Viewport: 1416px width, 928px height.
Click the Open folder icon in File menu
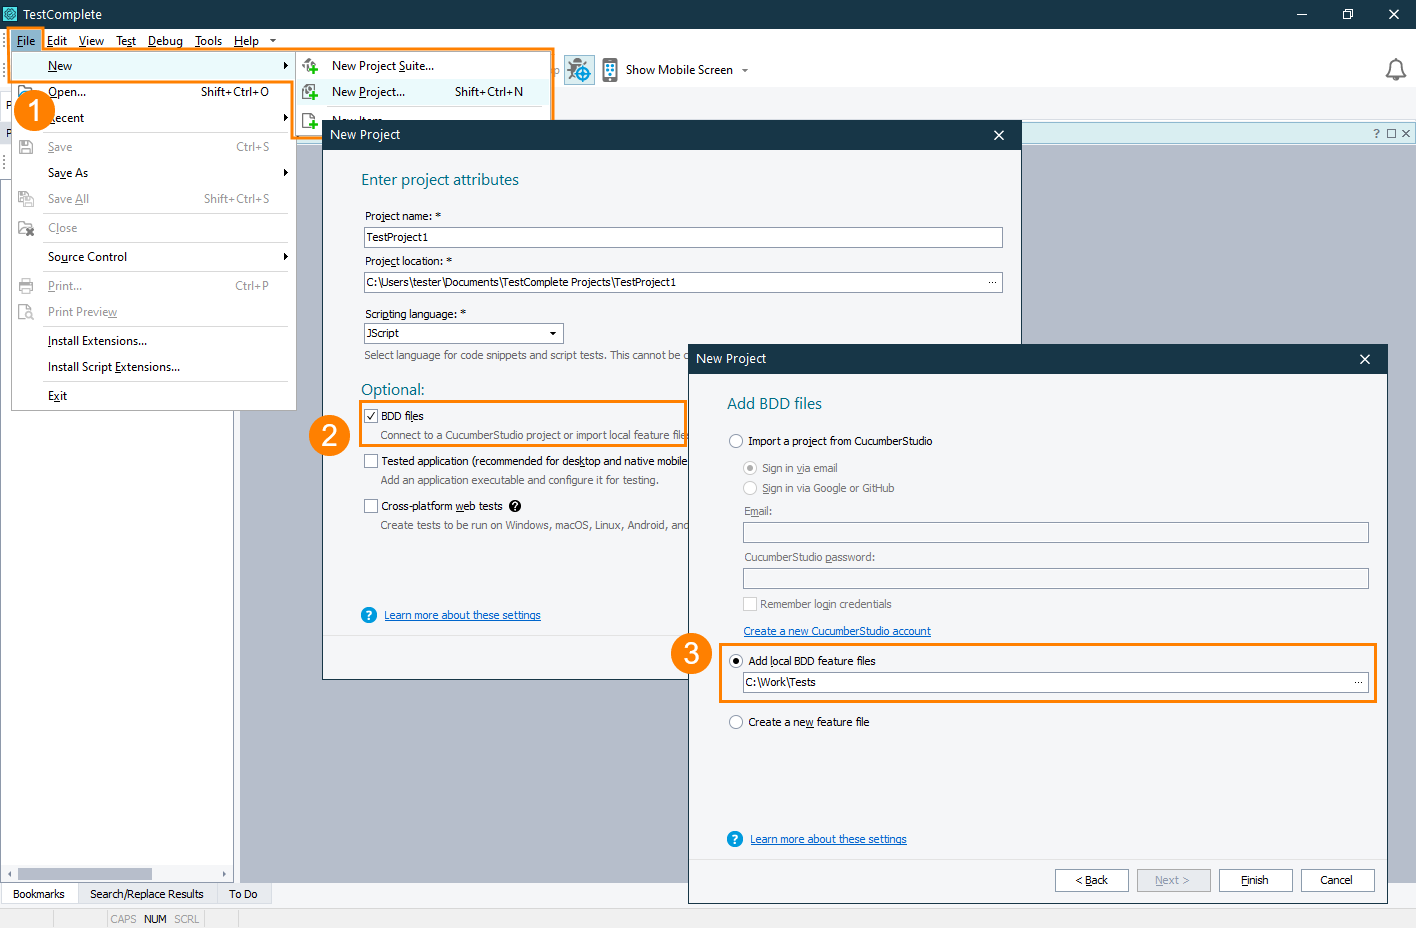point(26,91)
